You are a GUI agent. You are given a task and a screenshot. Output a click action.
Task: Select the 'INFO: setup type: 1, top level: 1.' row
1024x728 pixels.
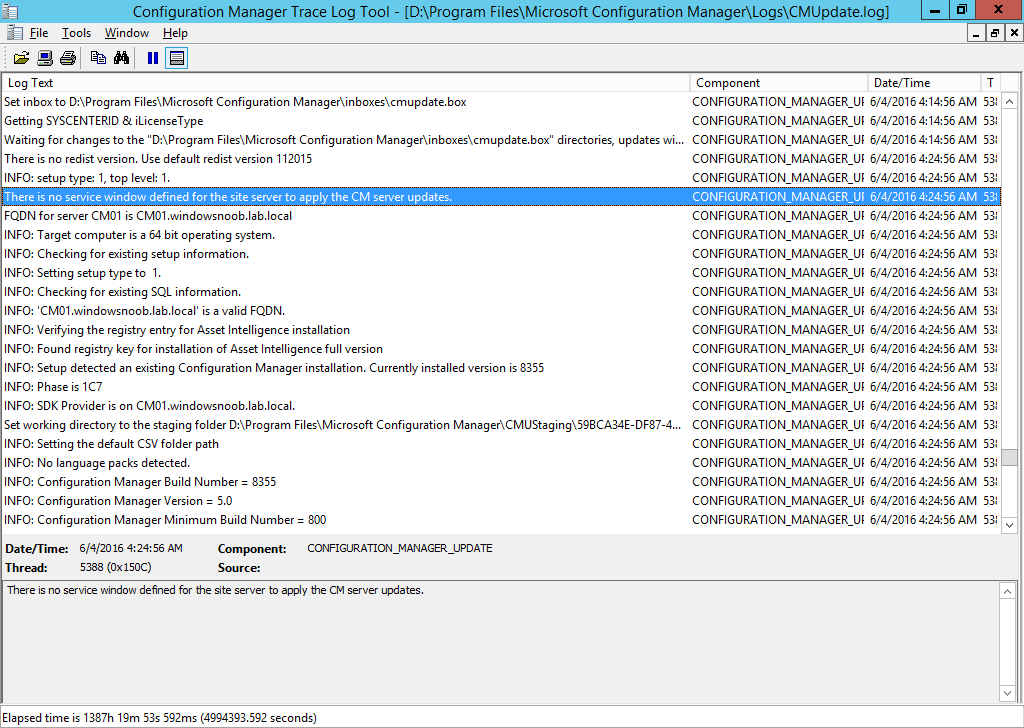coord(502,178)
